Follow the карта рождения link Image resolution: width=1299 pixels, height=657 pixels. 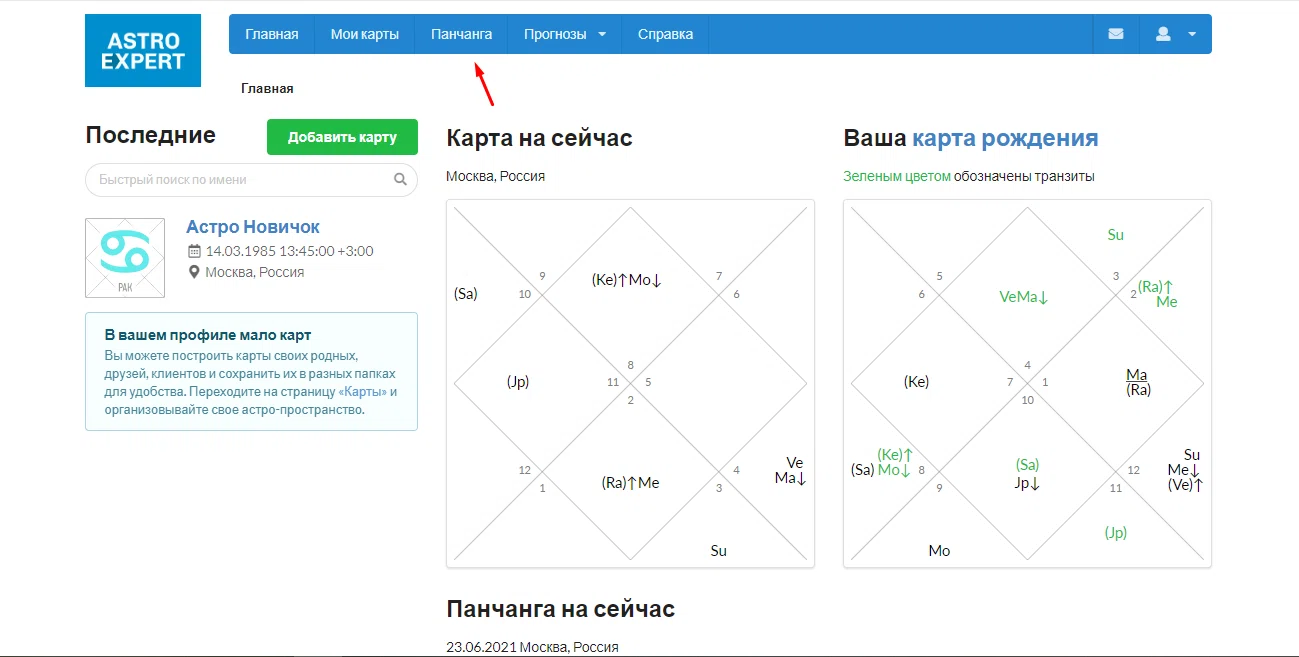coord(1005,138)
